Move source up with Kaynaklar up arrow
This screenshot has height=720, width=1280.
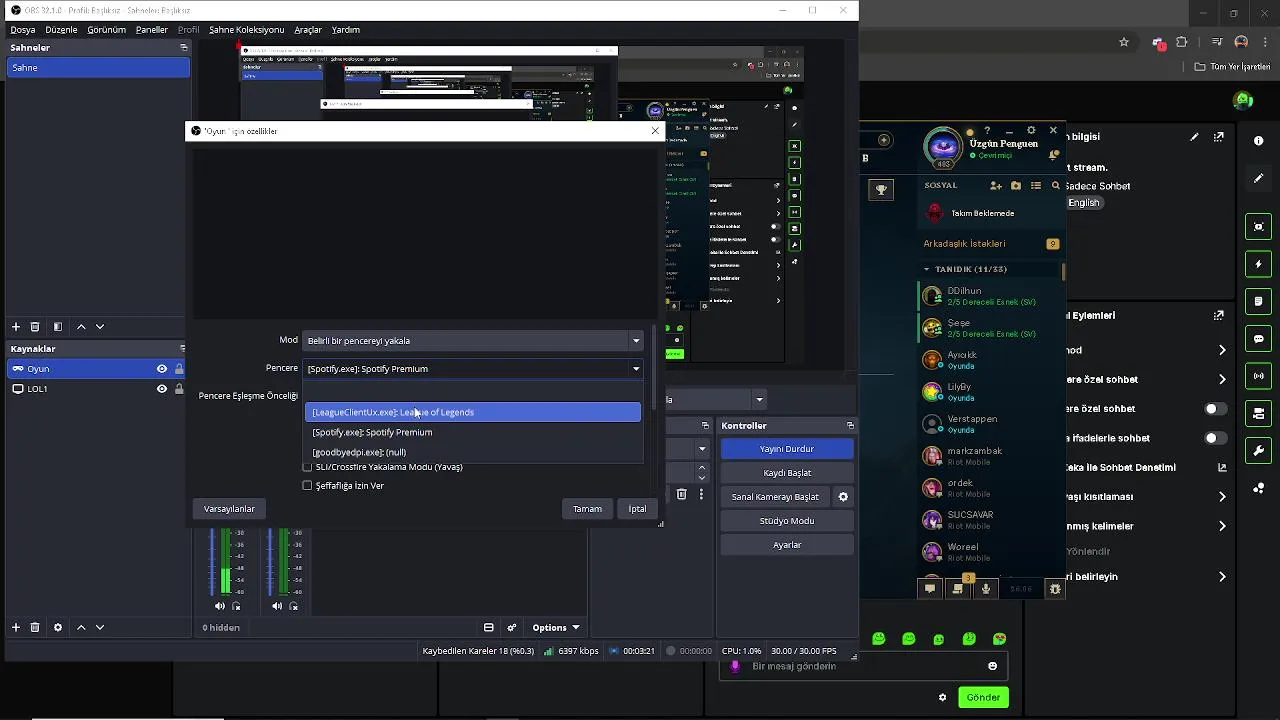coord(82,627)
